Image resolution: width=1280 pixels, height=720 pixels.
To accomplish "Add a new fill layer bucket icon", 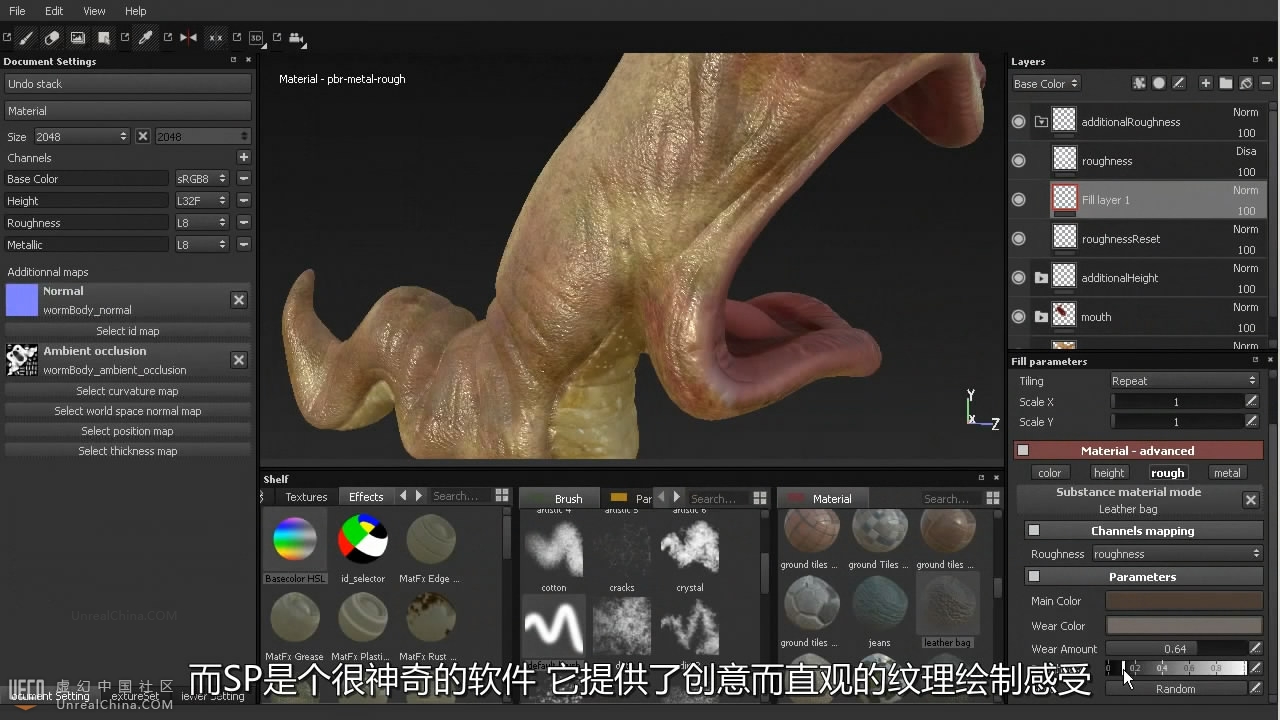I will tap(1246, 84).
